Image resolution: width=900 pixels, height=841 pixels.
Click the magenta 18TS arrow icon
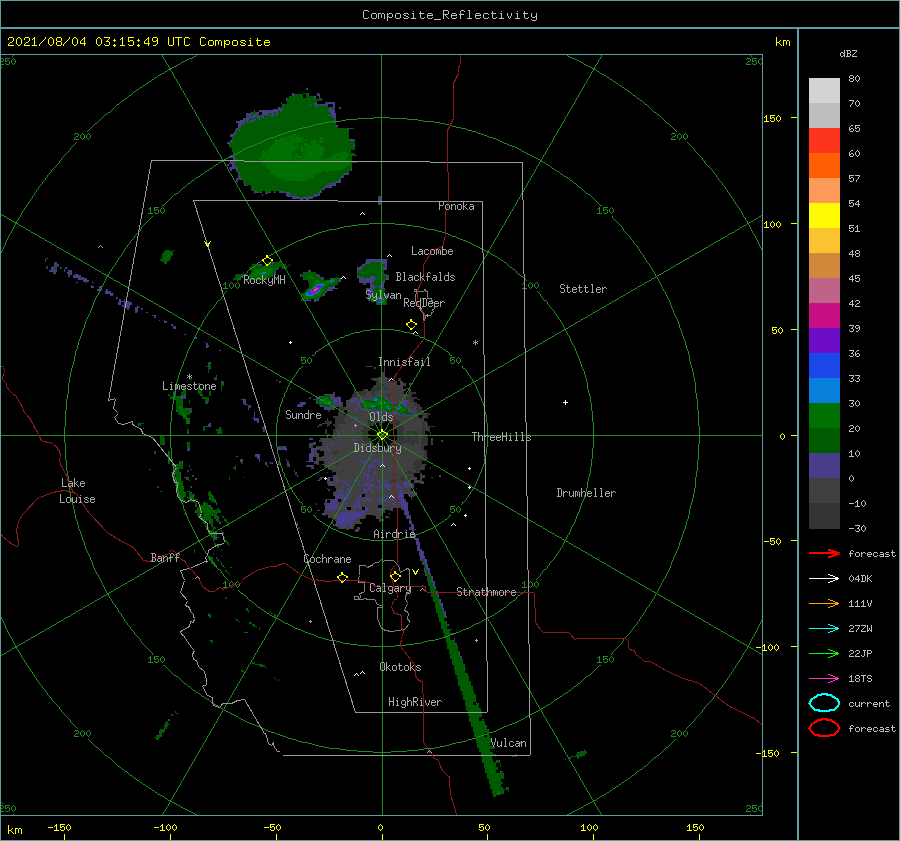coord(824,679)
